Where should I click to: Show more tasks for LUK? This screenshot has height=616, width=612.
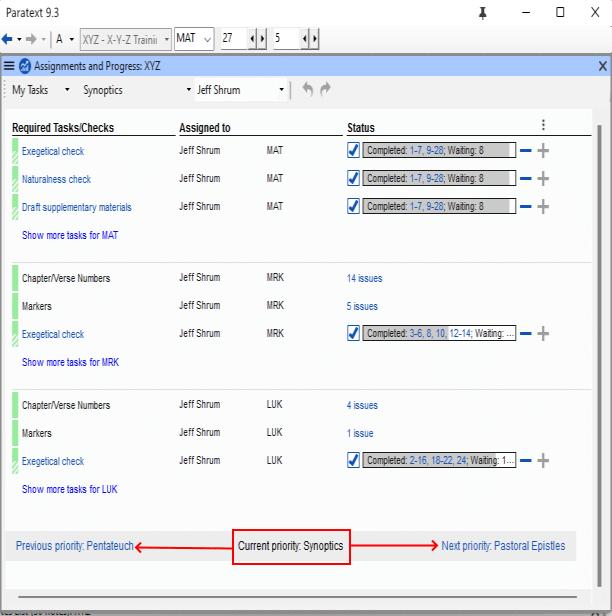pos(70,489)
